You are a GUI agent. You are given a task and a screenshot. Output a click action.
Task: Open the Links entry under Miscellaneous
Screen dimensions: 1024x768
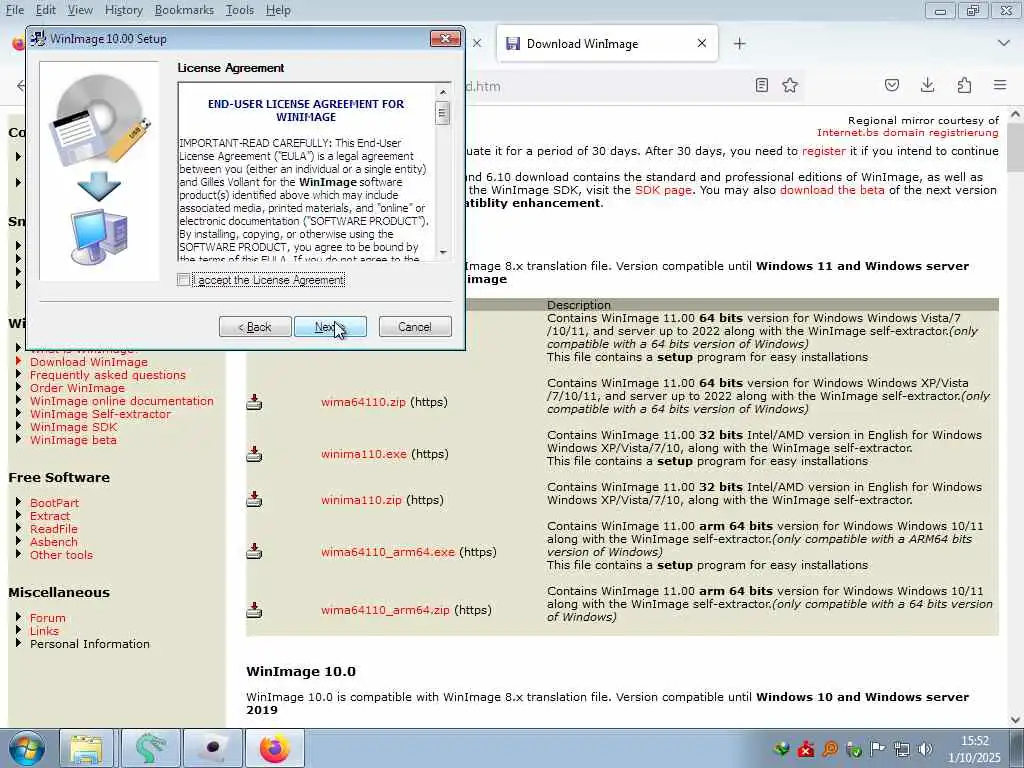[x=44, y=631]
